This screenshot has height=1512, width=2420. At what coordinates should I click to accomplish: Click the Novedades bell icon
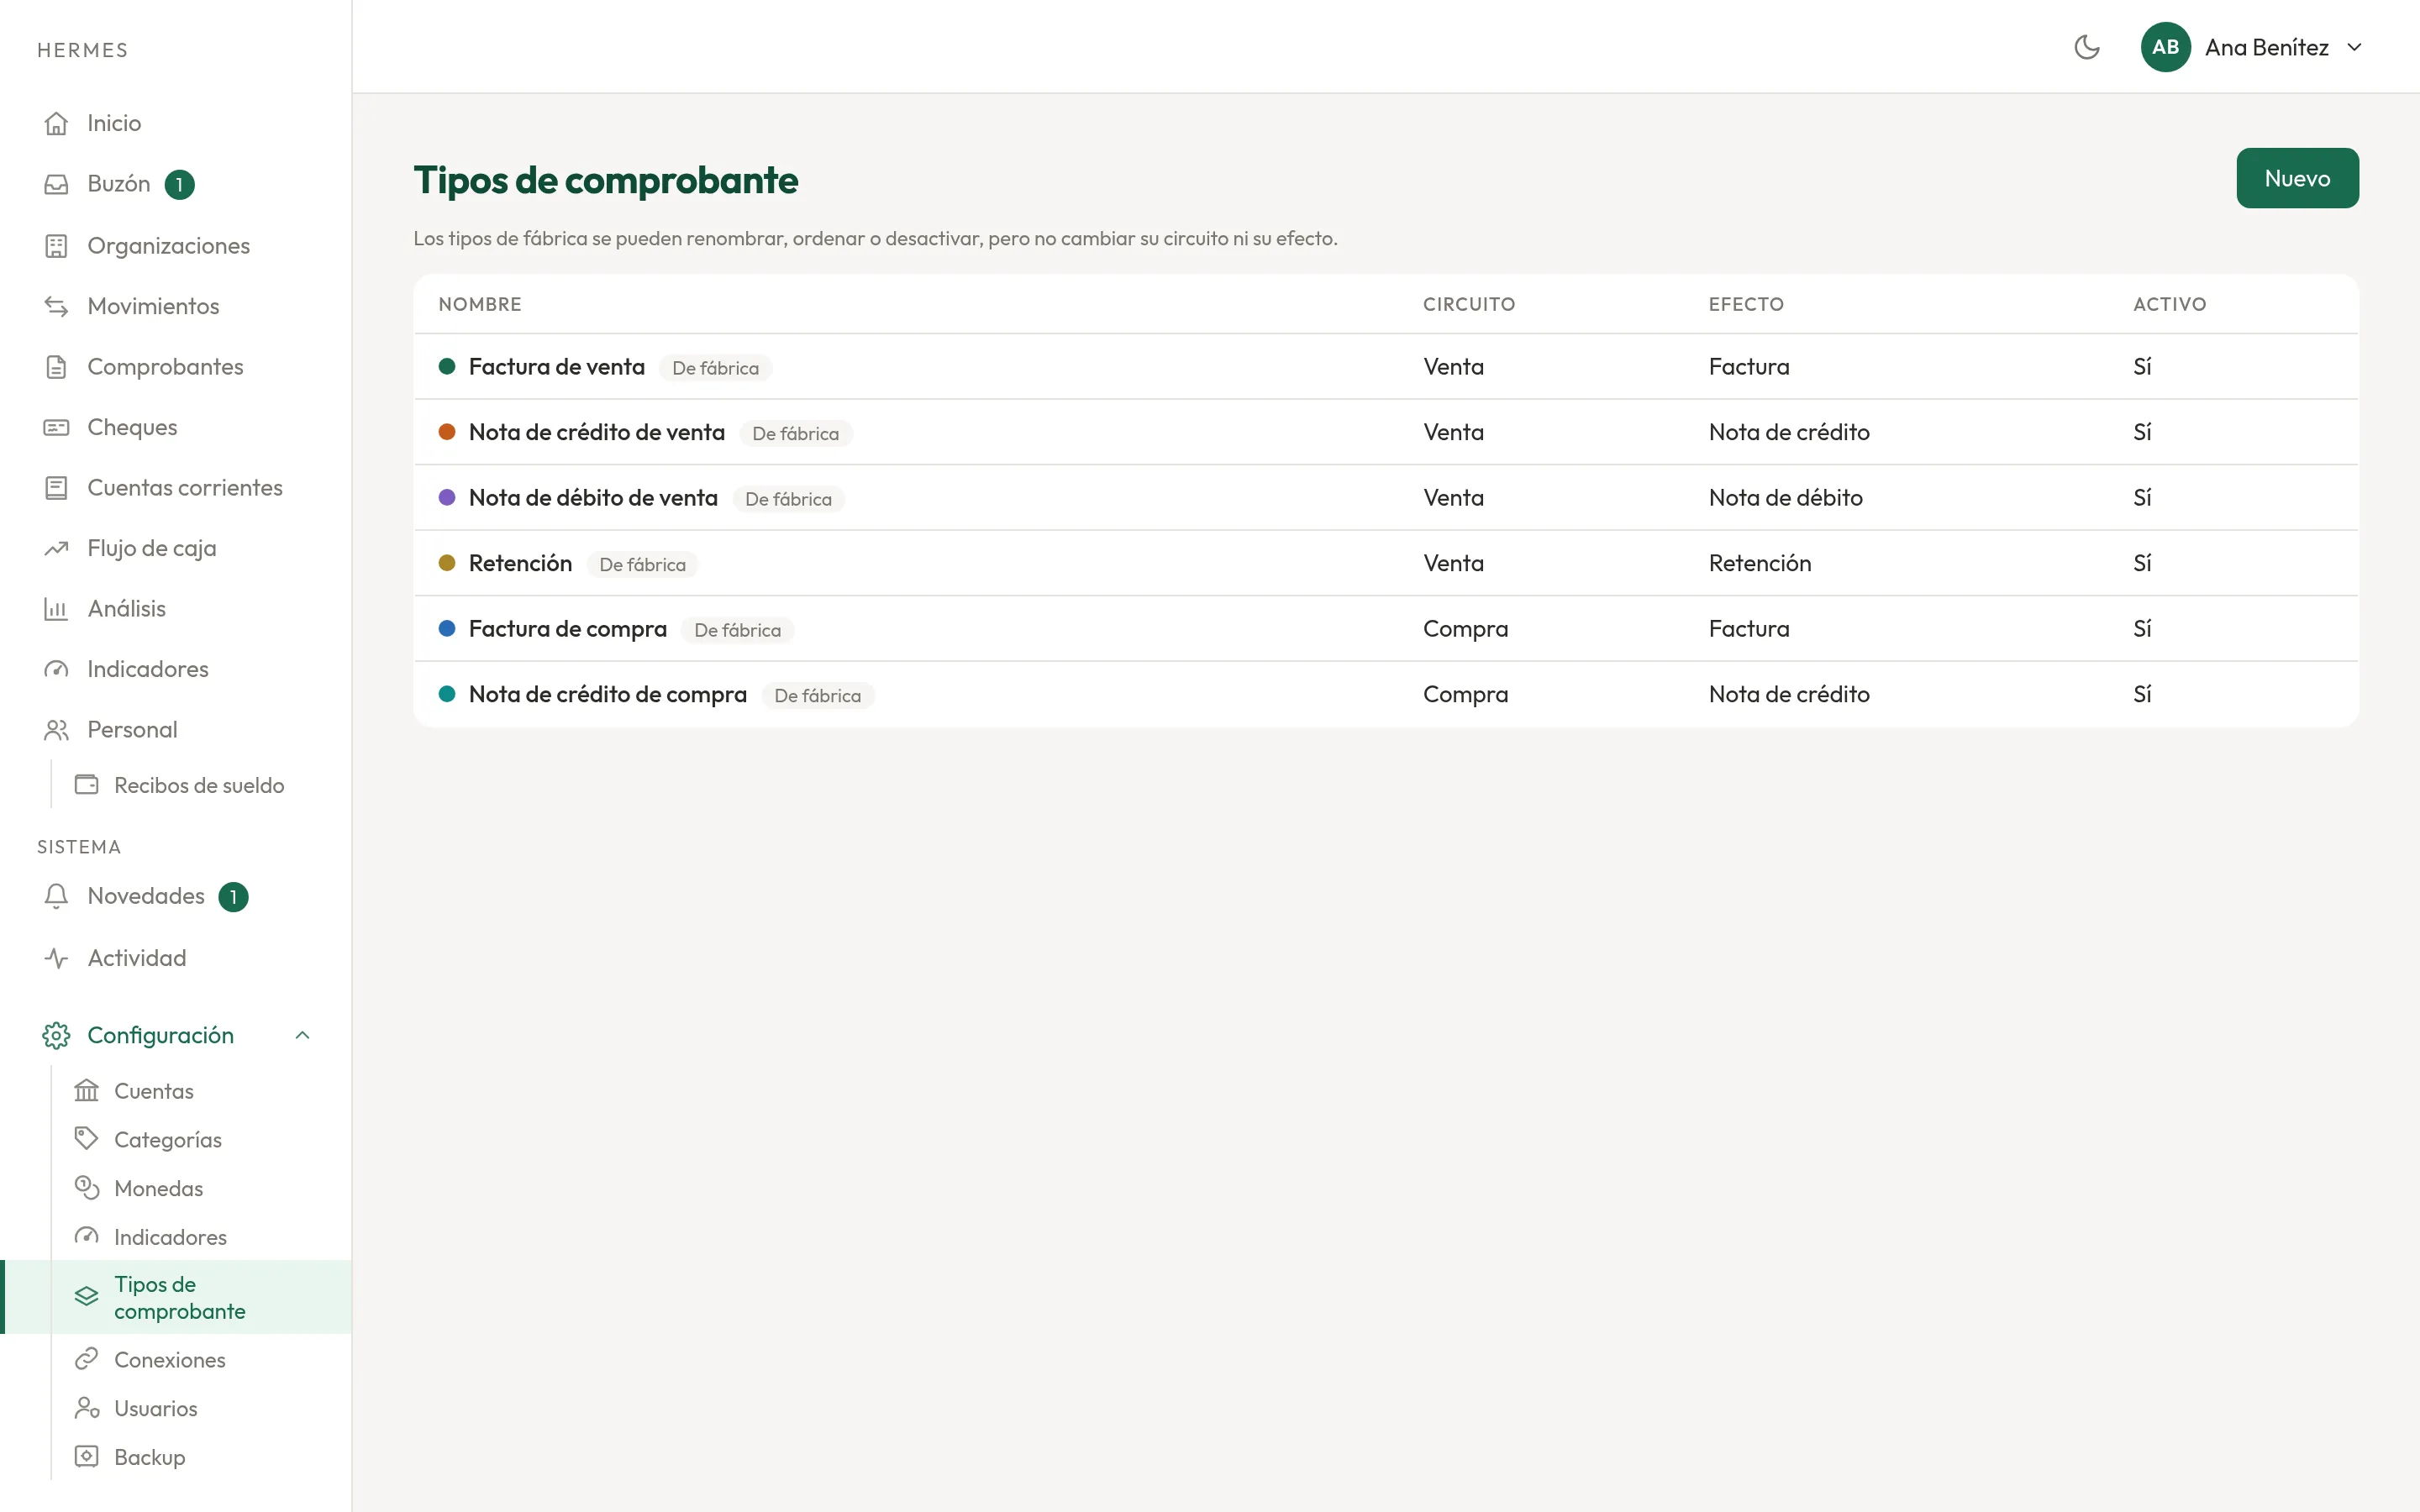tap(56, 896)
